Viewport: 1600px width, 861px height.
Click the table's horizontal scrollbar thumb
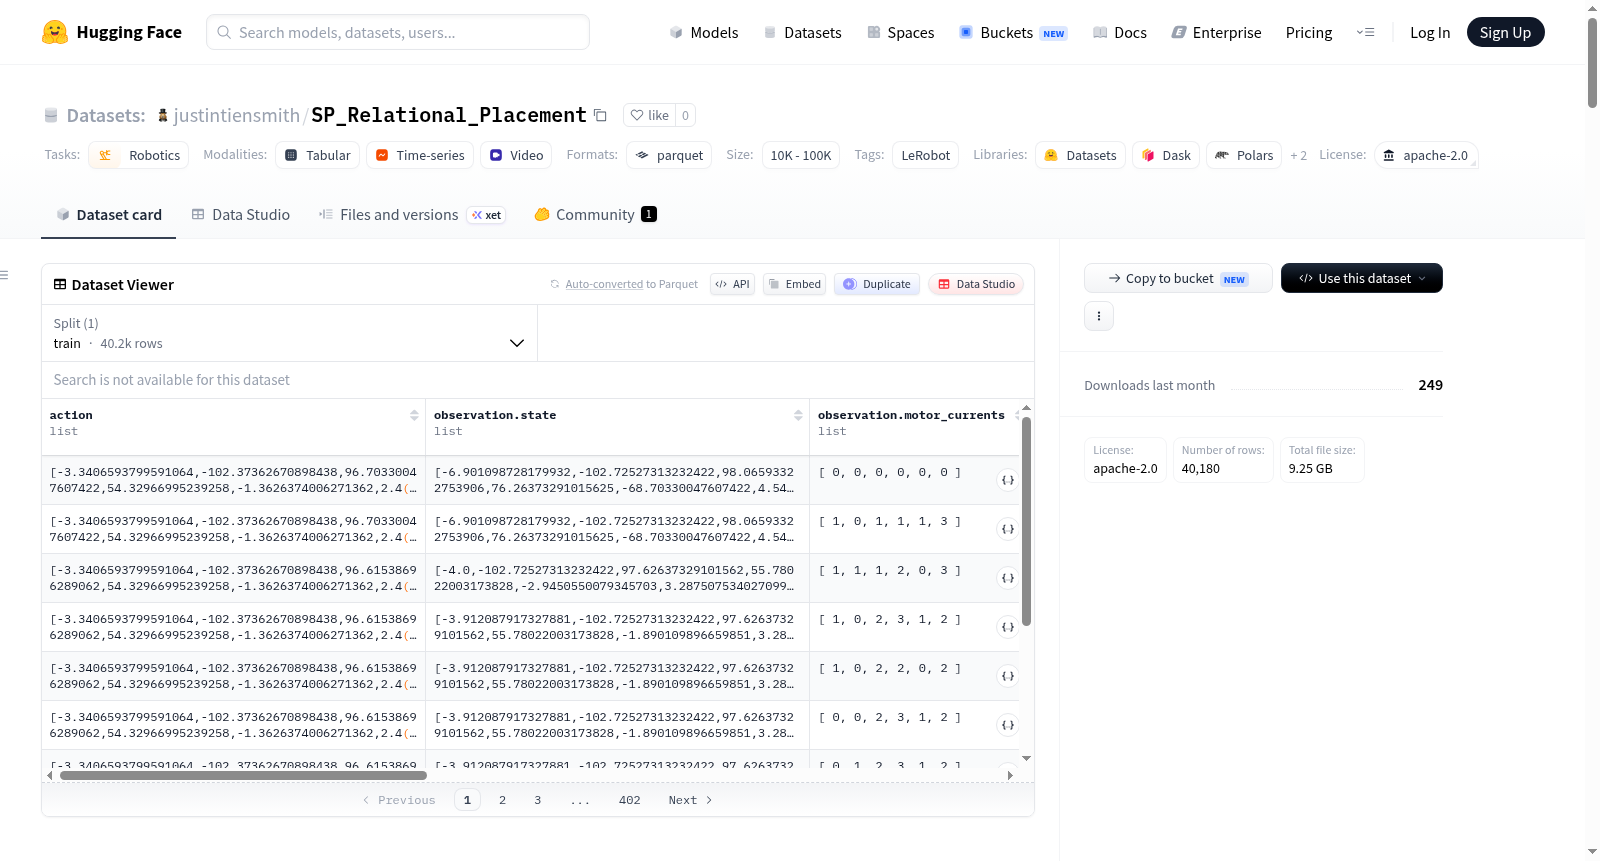[x=243, y=775]
